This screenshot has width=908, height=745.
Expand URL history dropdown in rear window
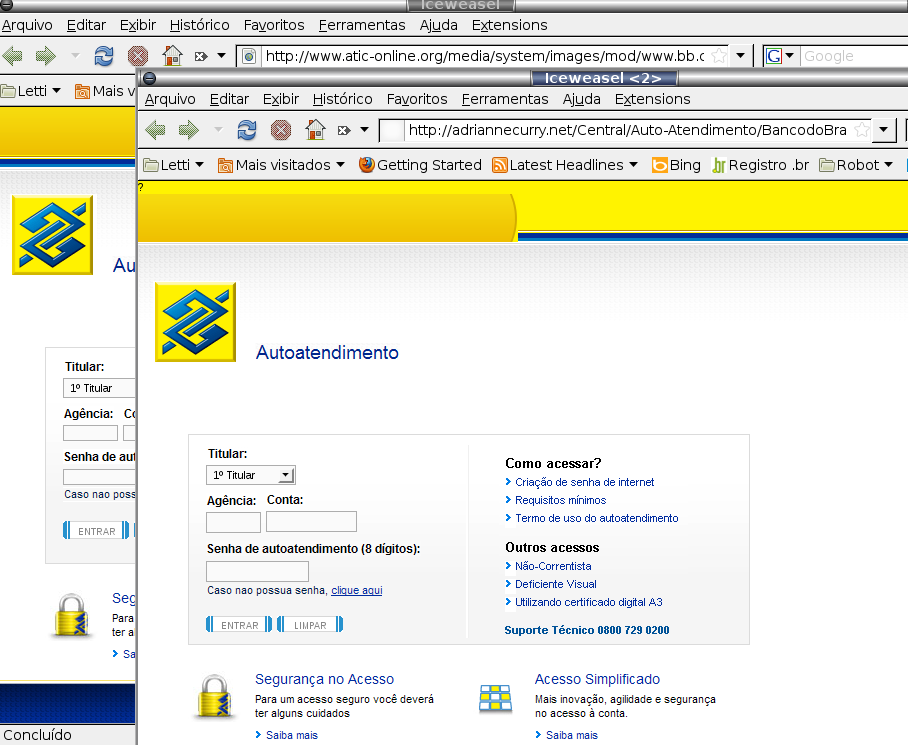(x=741, y=56)
